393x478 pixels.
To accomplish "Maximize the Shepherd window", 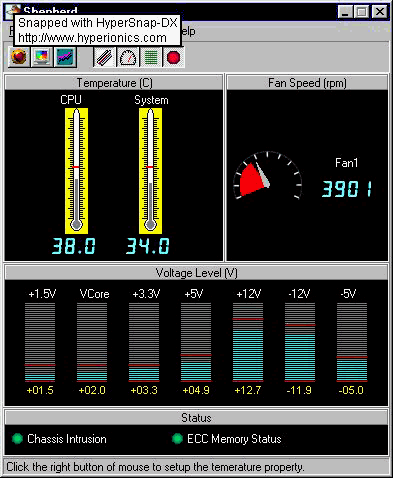I will (362, 12).
